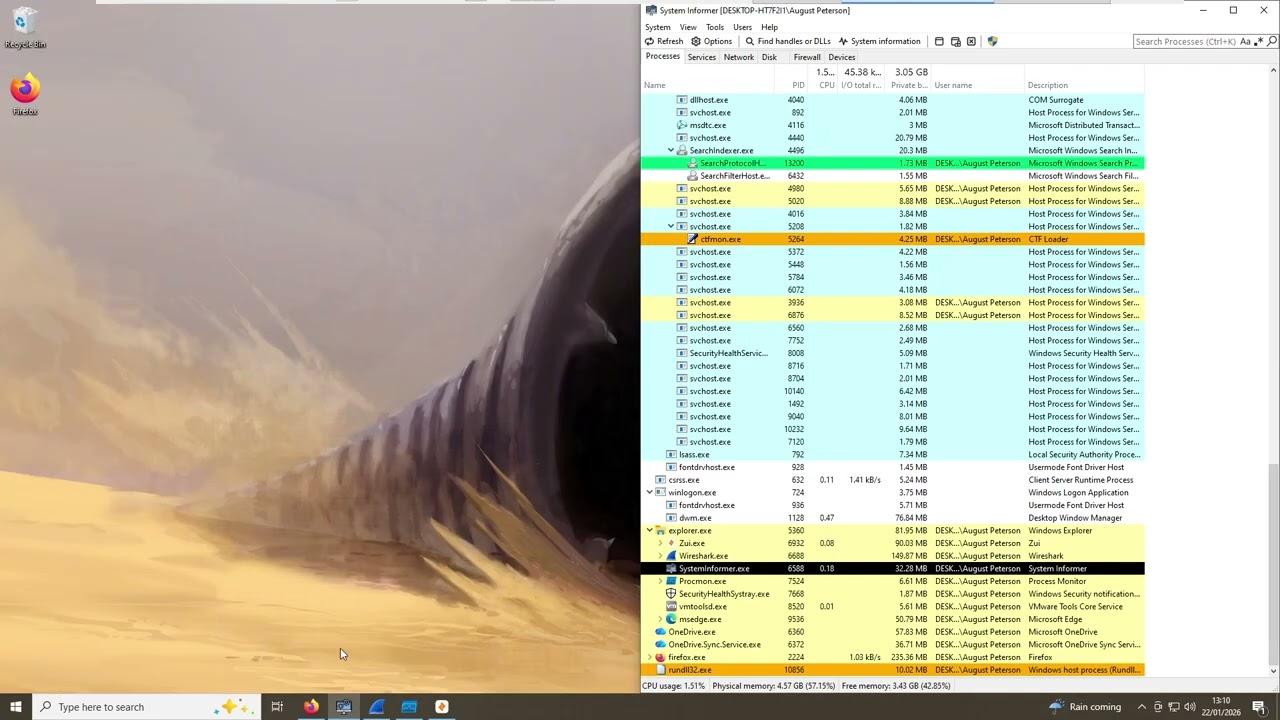Expand the msedge.exe tree node
The image size is (1280, 720).
click(660, 619)
